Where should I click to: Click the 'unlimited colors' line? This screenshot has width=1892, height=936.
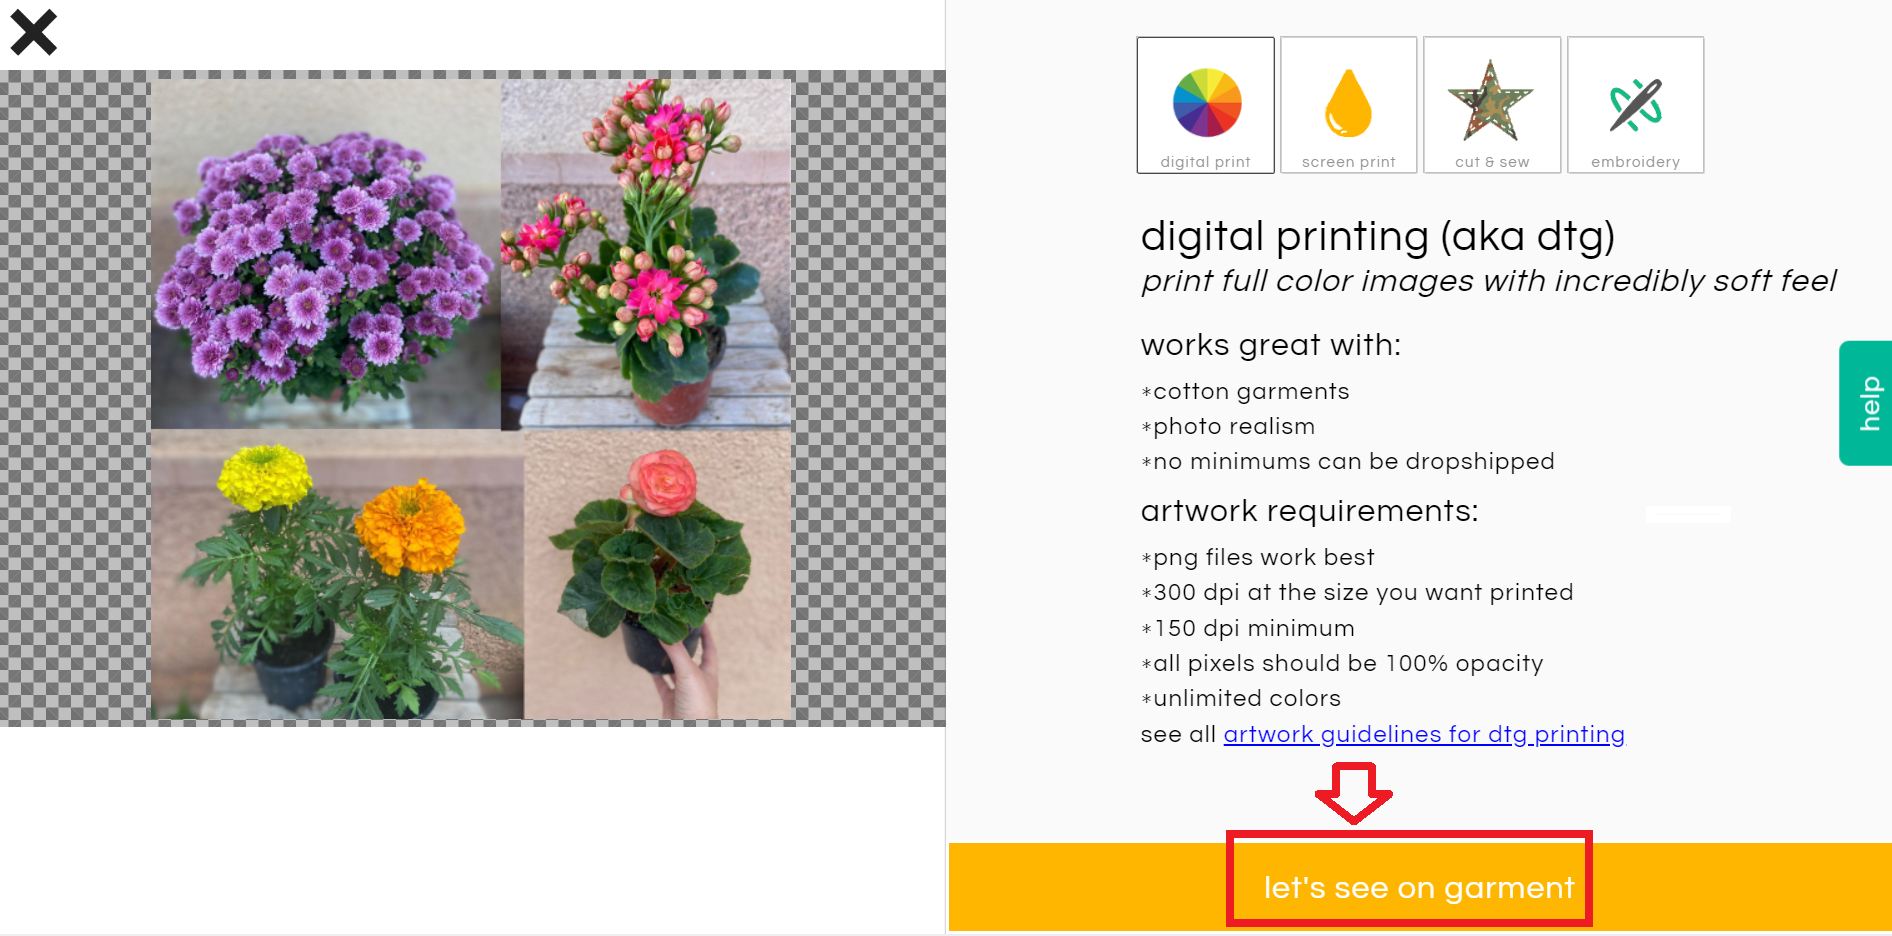1242,698
